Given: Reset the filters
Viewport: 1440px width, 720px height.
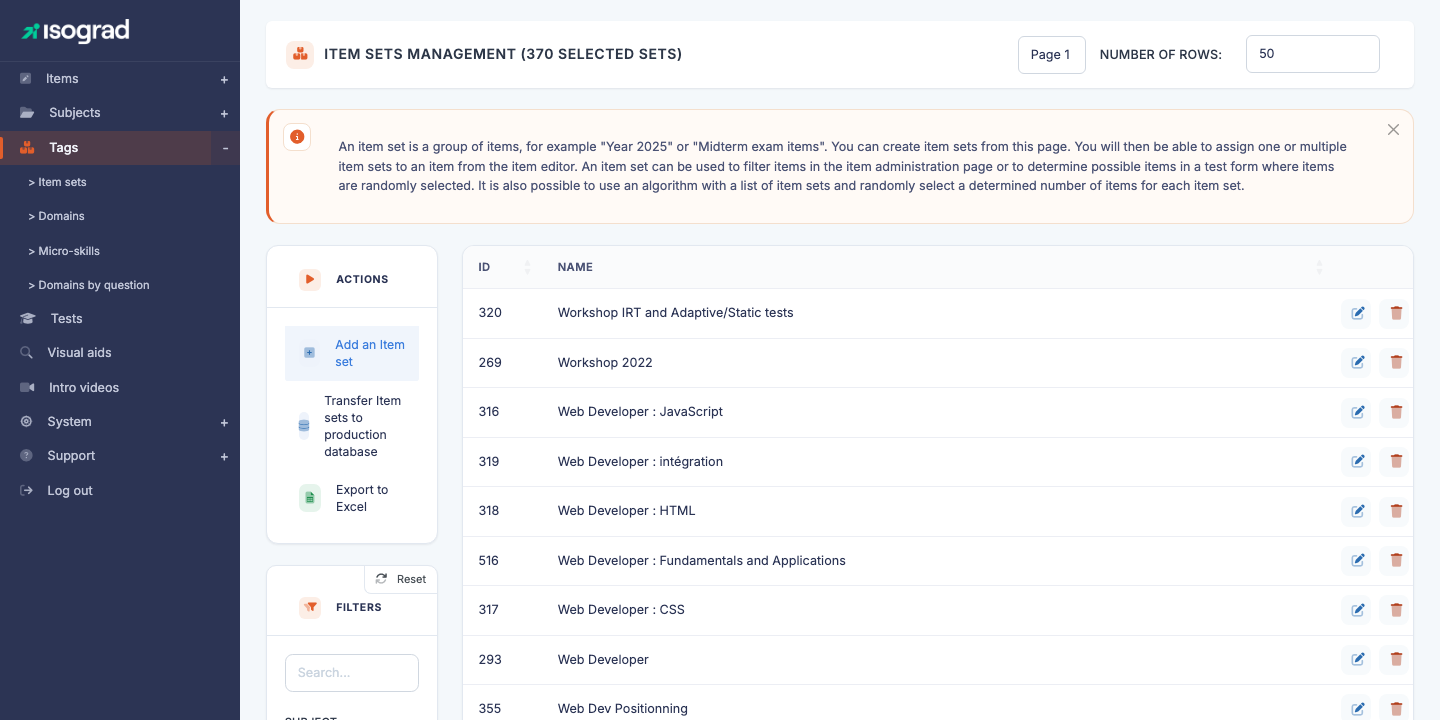Looking at the screenshot, I should [x=401, y=579].
